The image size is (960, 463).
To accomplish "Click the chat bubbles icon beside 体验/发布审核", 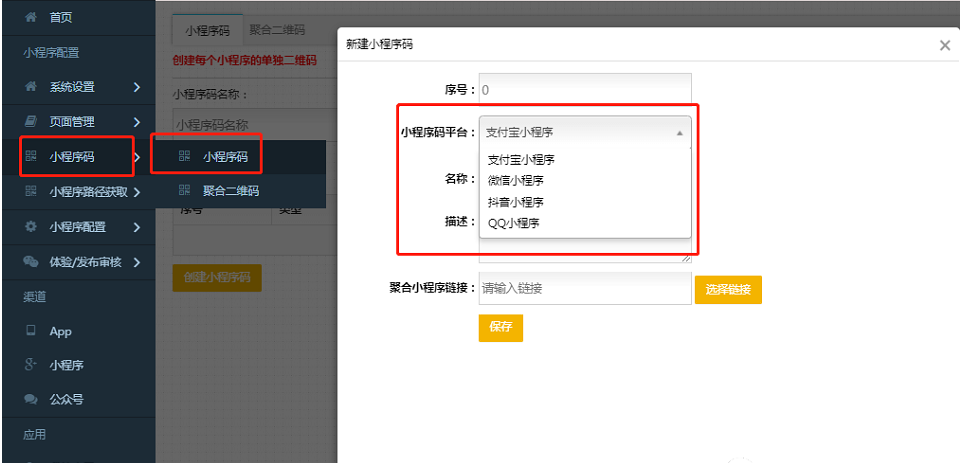I will click(x=30, y=262).
